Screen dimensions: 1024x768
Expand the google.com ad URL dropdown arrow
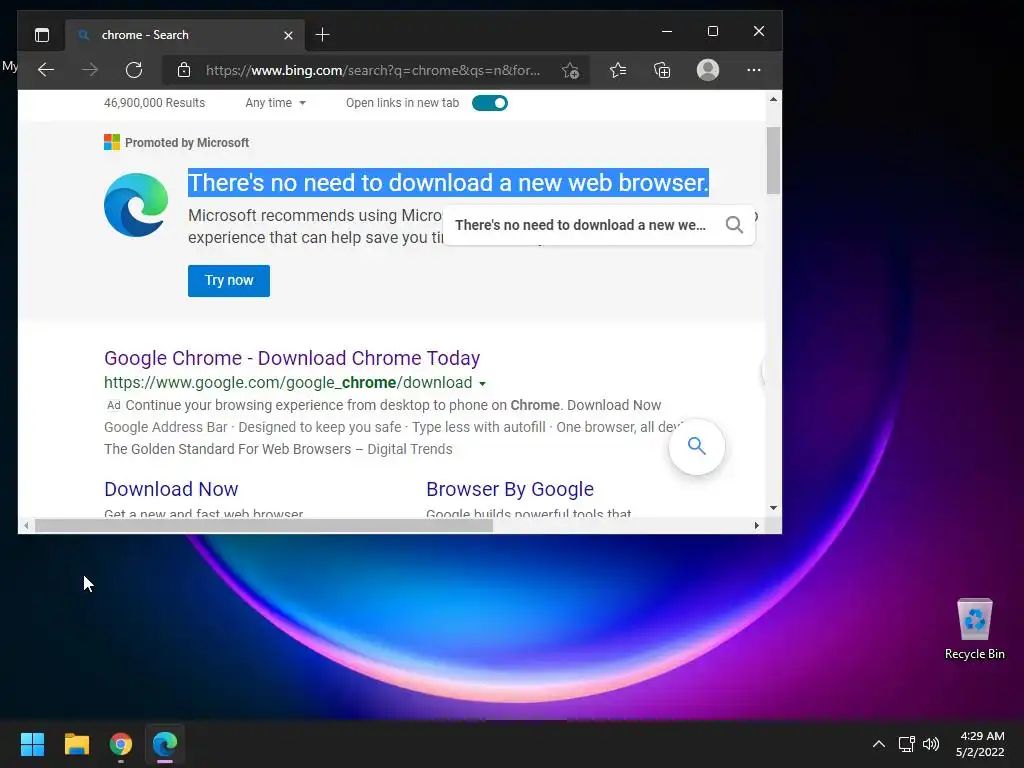(x=482, y=384)
